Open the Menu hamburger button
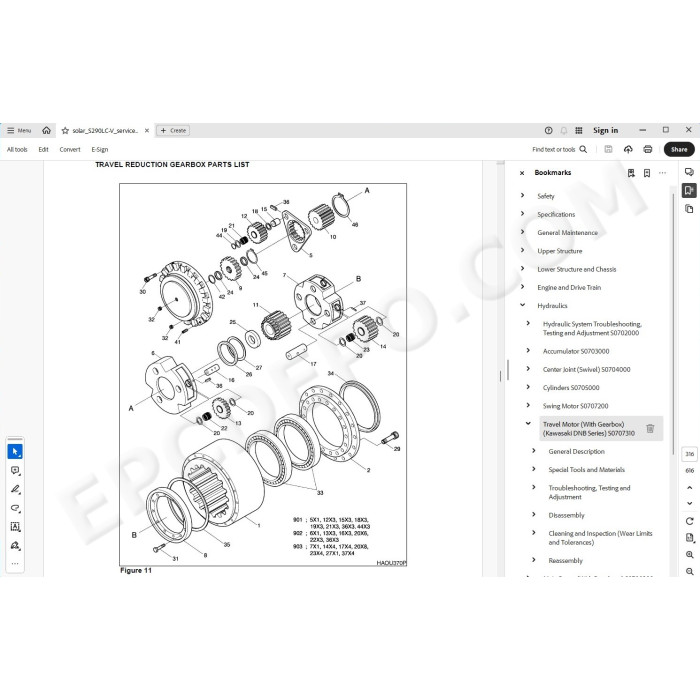Image resolution: width=700 pixels, height=700 pixels. (19, 130)
